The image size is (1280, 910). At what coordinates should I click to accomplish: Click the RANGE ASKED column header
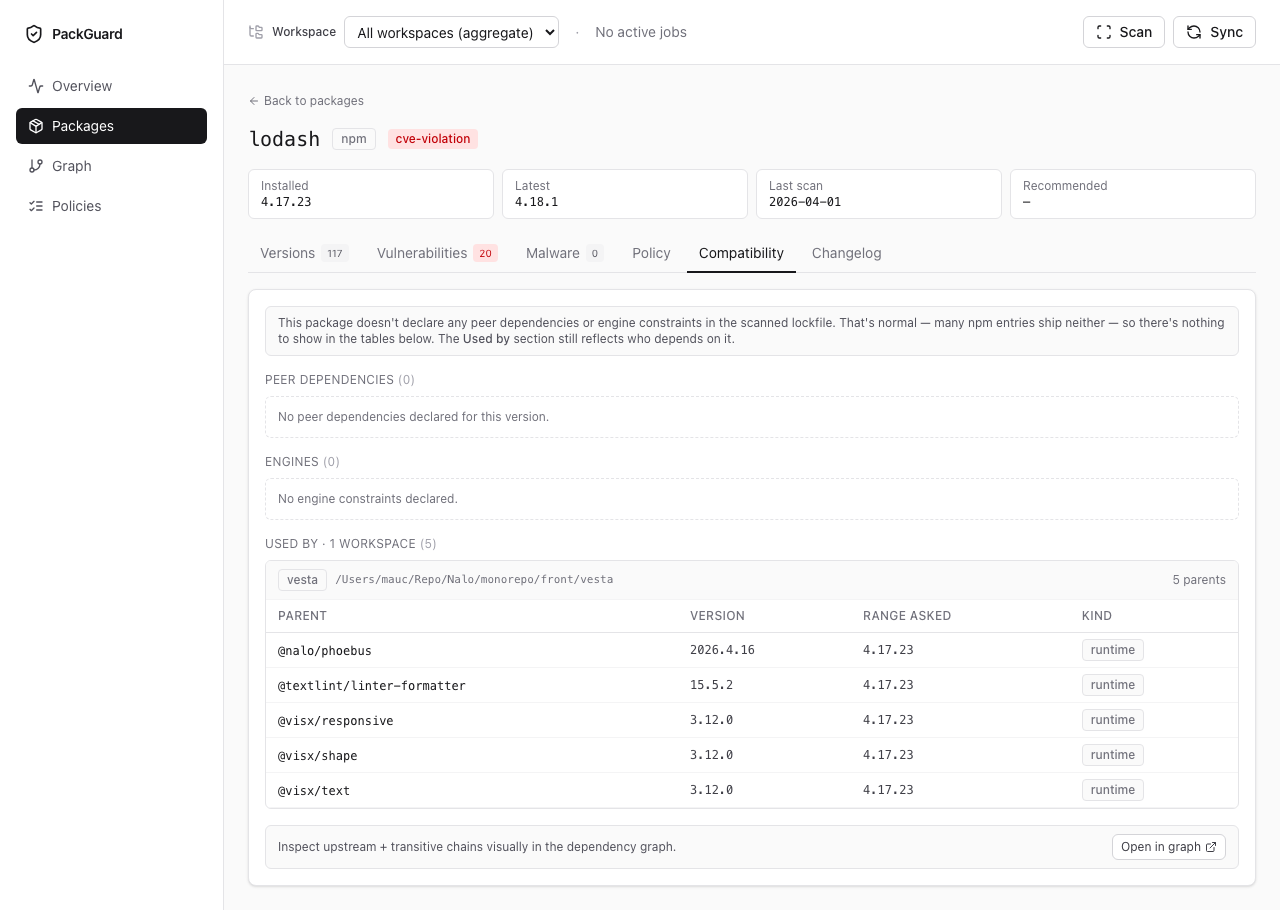[907, 616]
